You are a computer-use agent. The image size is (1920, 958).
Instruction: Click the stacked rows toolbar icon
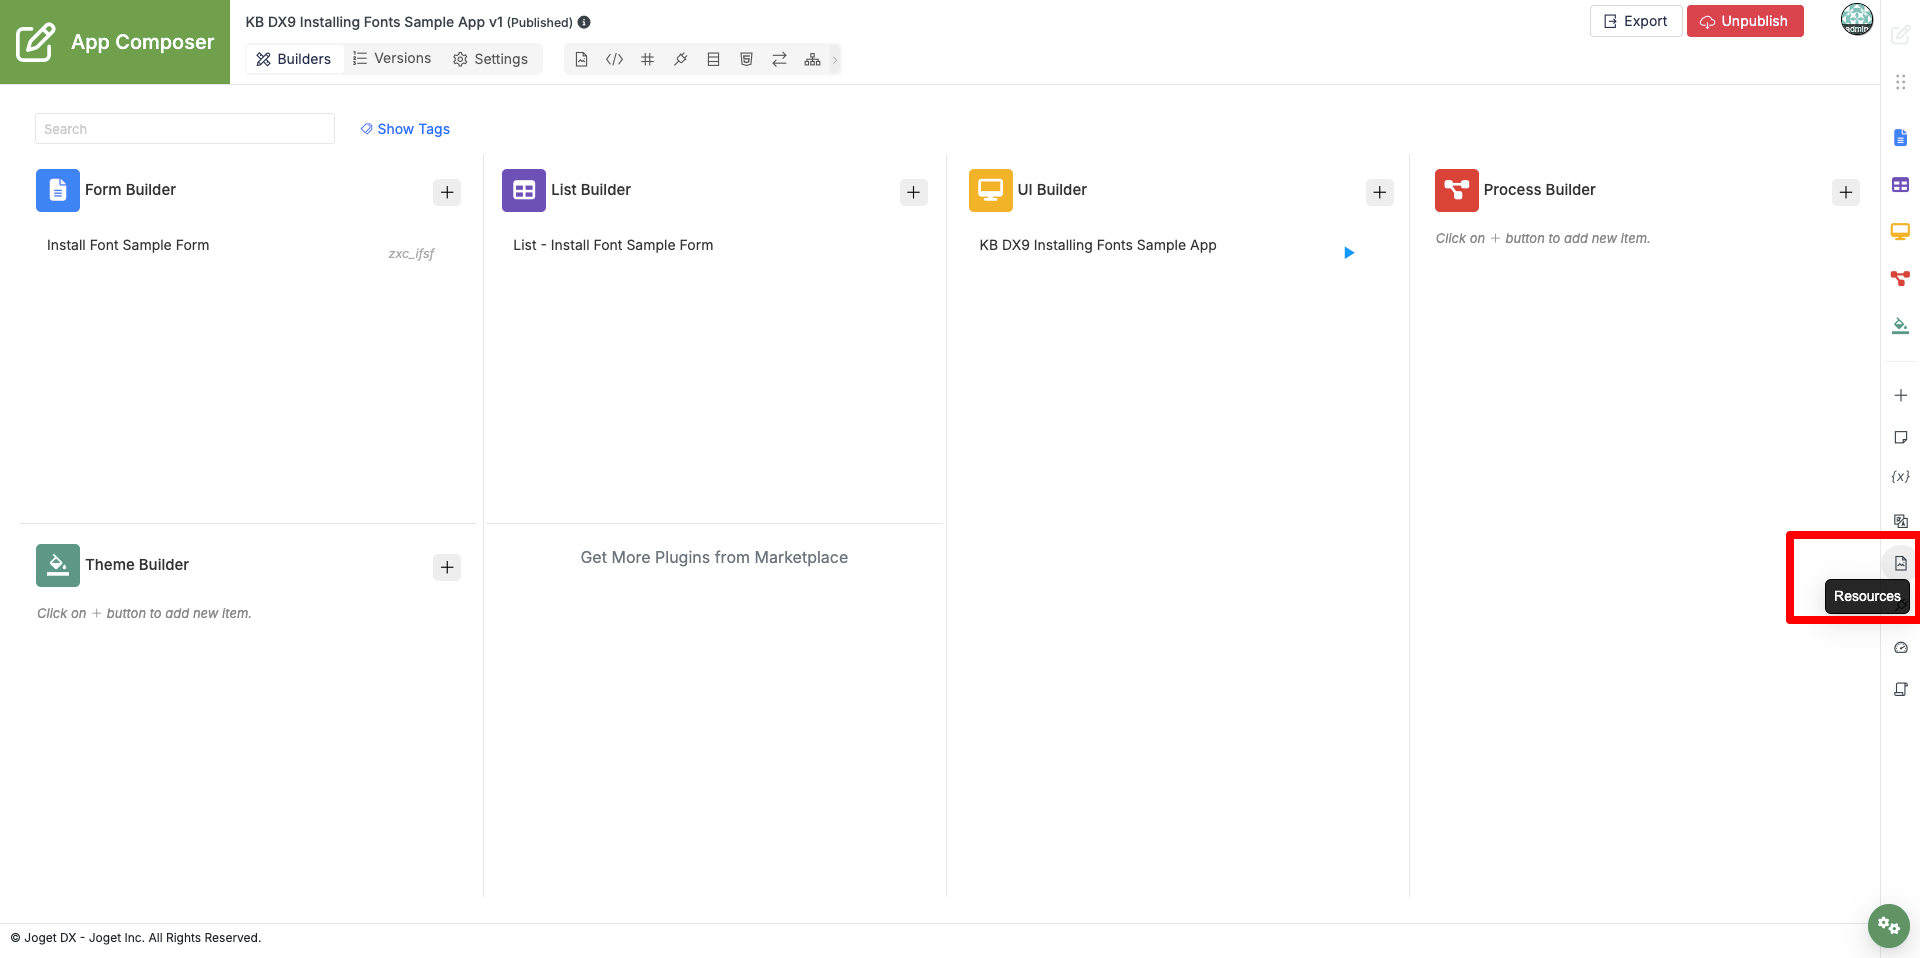(x=713, y=59)
